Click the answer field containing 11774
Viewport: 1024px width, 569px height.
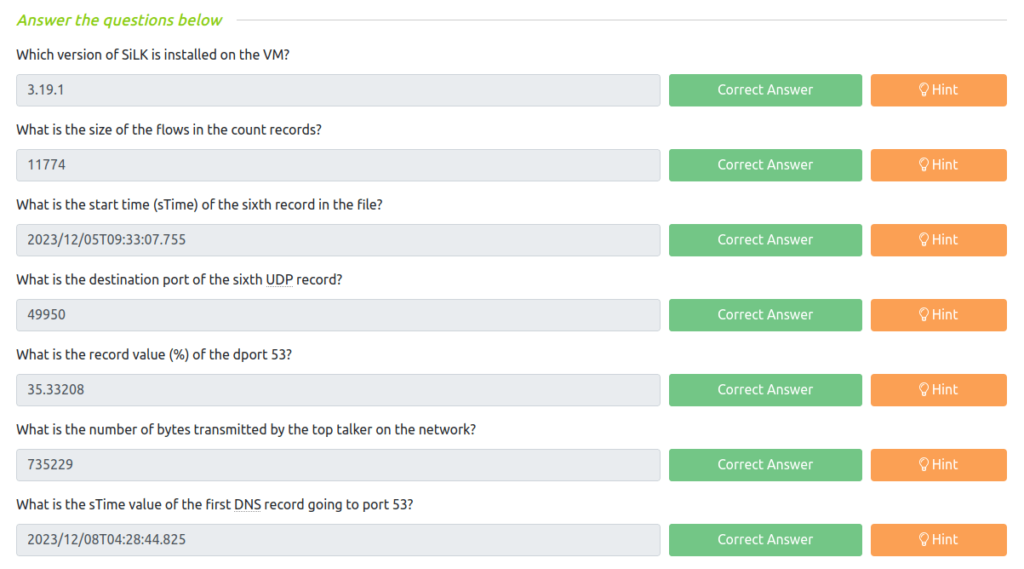338,165
